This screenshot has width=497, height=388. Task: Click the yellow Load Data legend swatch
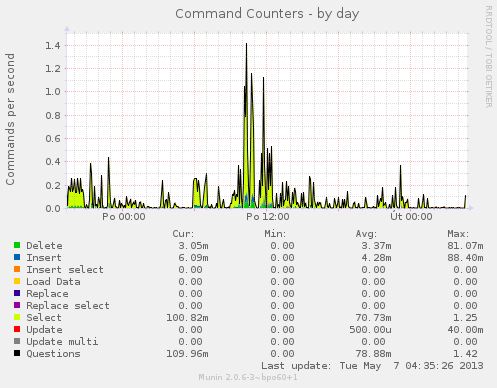tap(17, 281)
